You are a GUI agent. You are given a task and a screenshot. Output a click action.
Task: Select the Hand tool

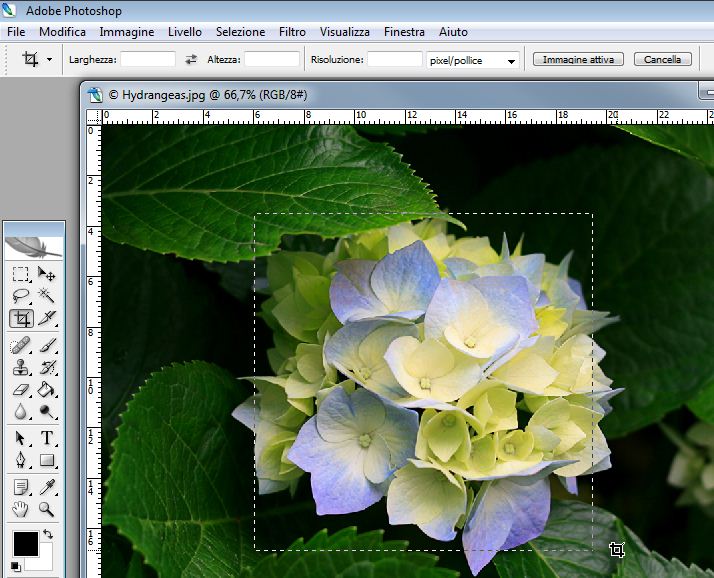click(20, 509)
